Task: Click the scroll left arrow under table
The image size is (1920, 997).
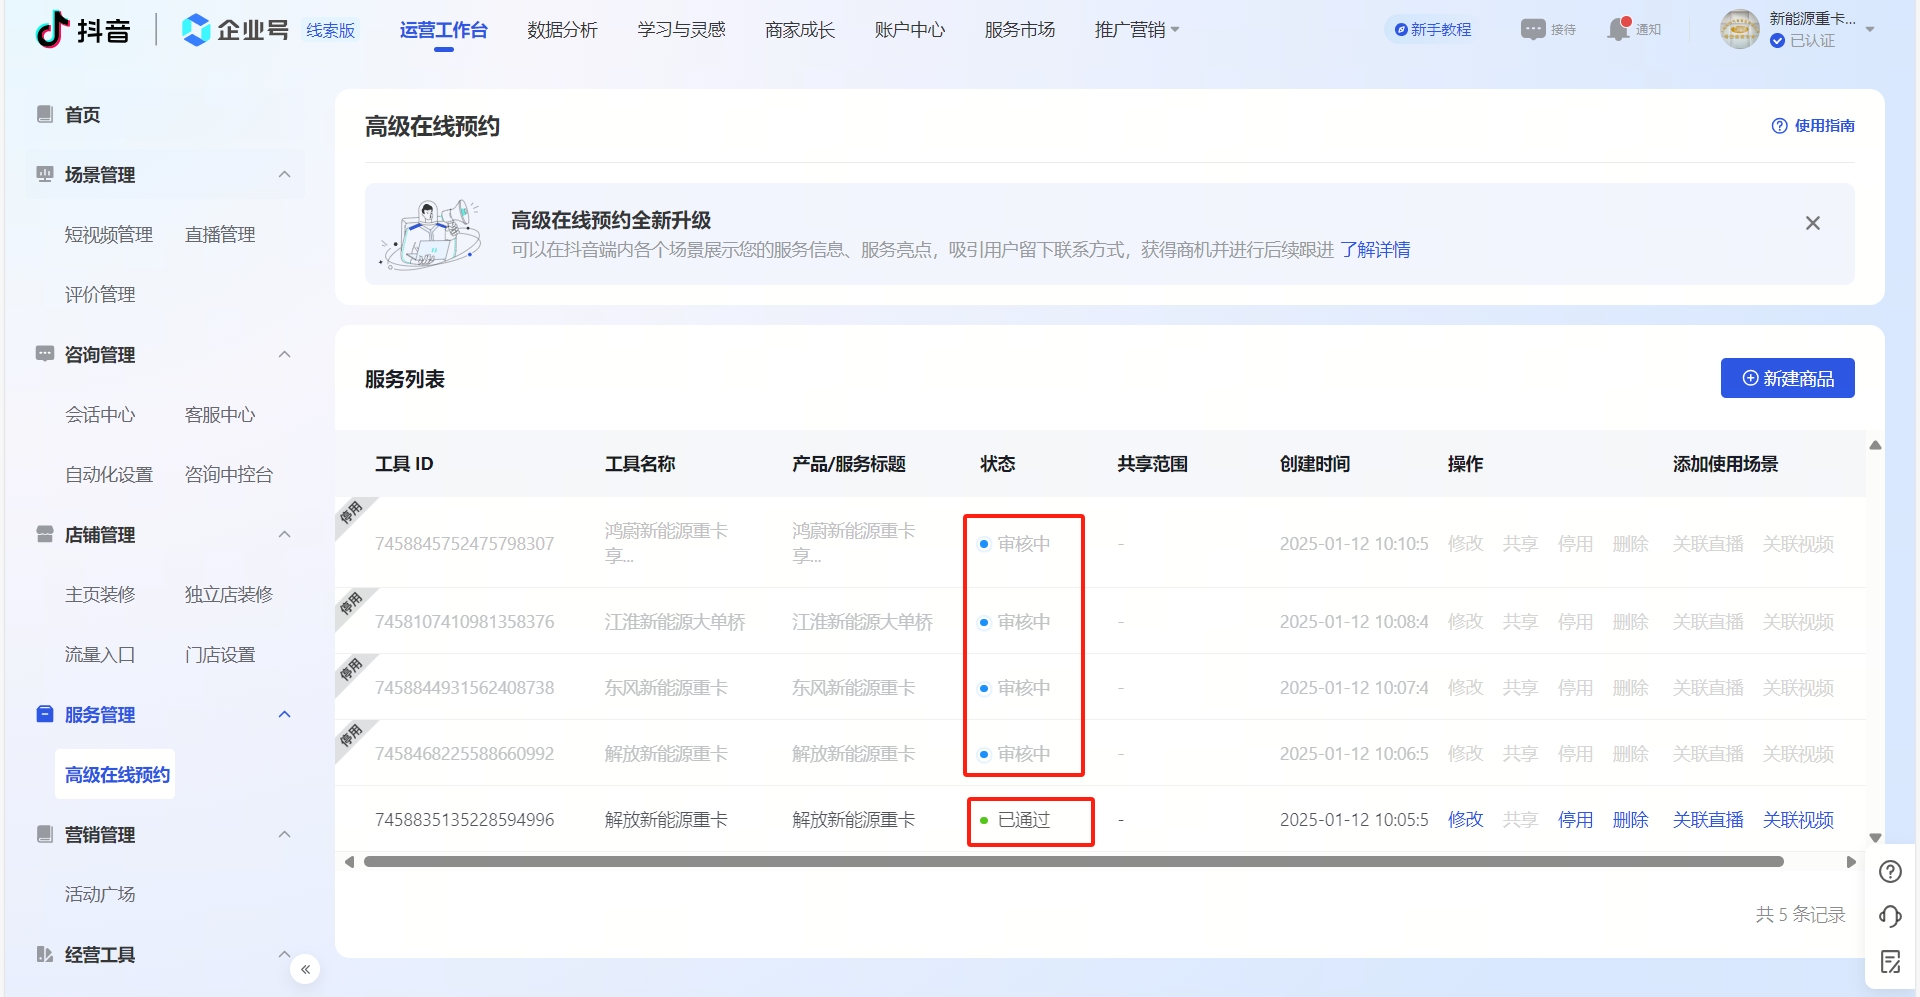Action: point(349,862)
